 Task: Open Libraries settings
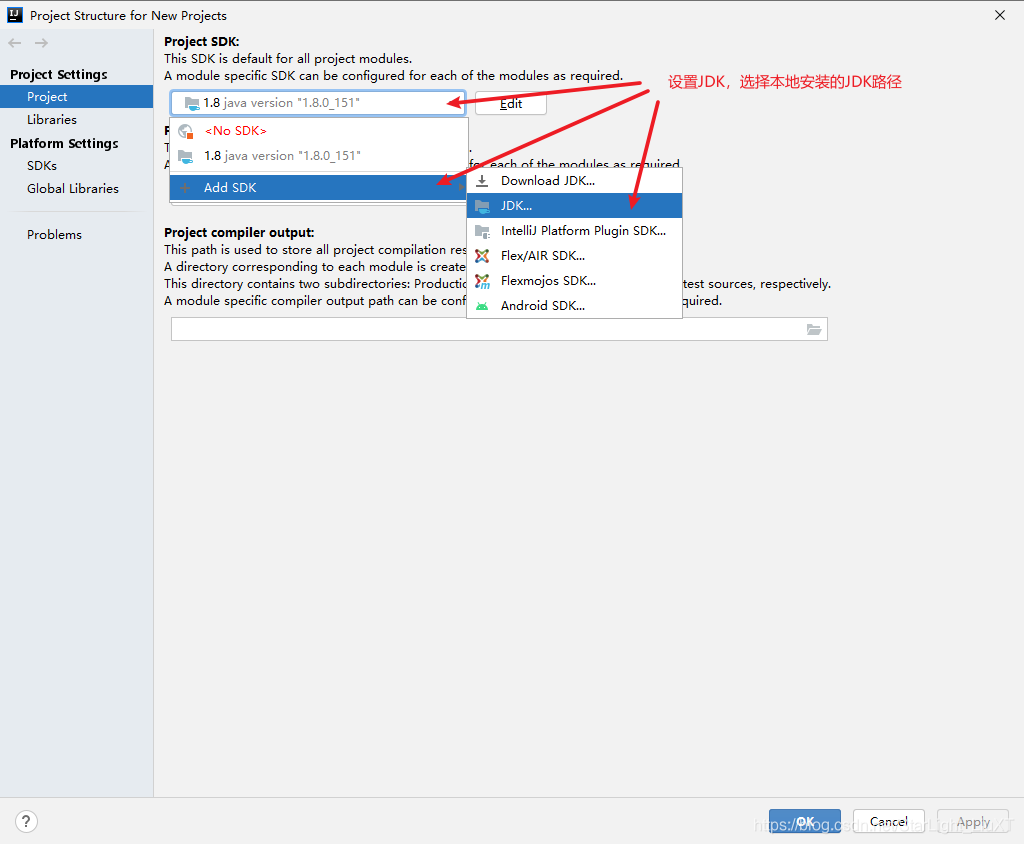tap(52, 120)
